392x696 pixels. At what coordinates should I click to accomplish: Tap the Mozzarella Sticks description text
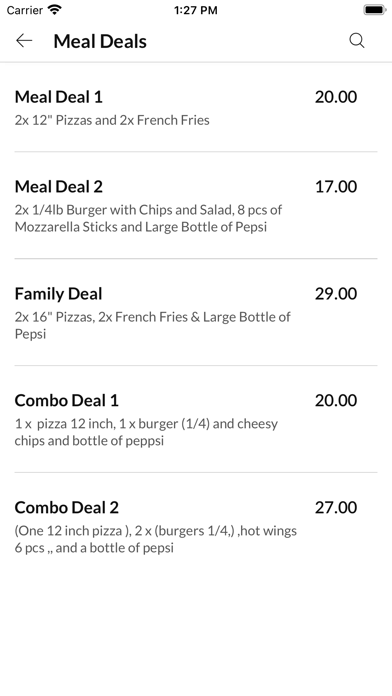(148, 218)
